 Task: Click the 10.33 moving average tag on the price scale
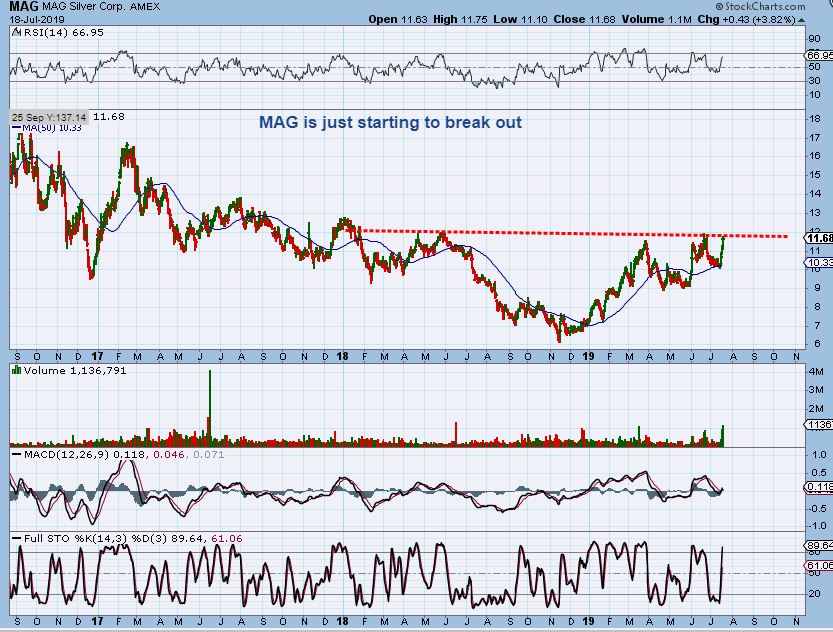[x=819, y=262]
